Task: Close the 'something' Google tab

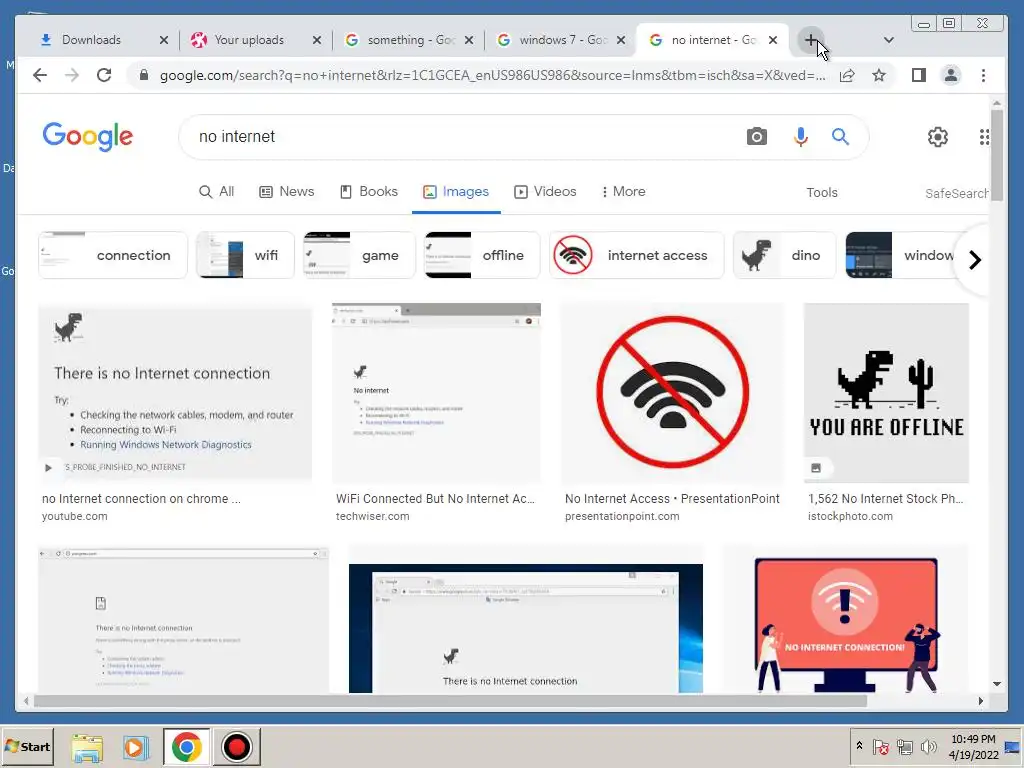Action: 469,40
